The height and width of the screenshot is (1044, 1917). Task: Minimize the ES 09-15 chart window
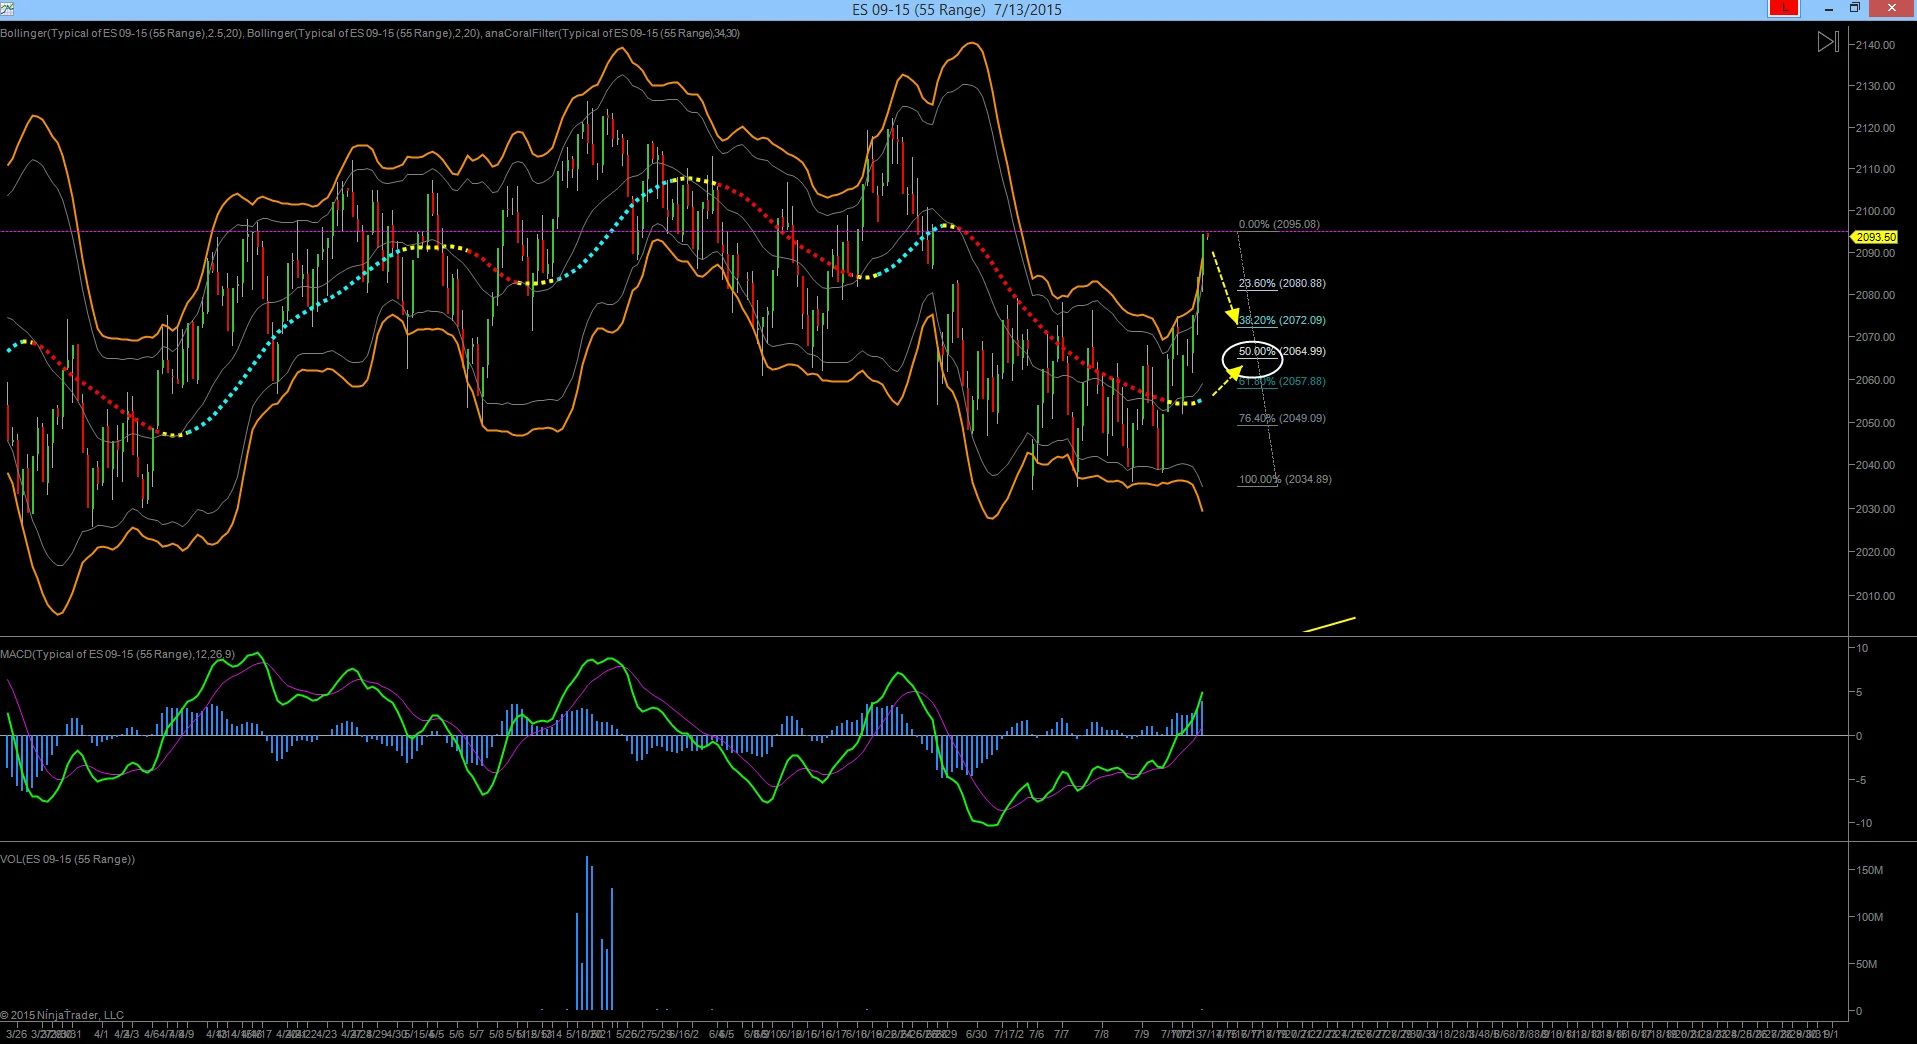pyautogui.click(x=1829, y=8)
